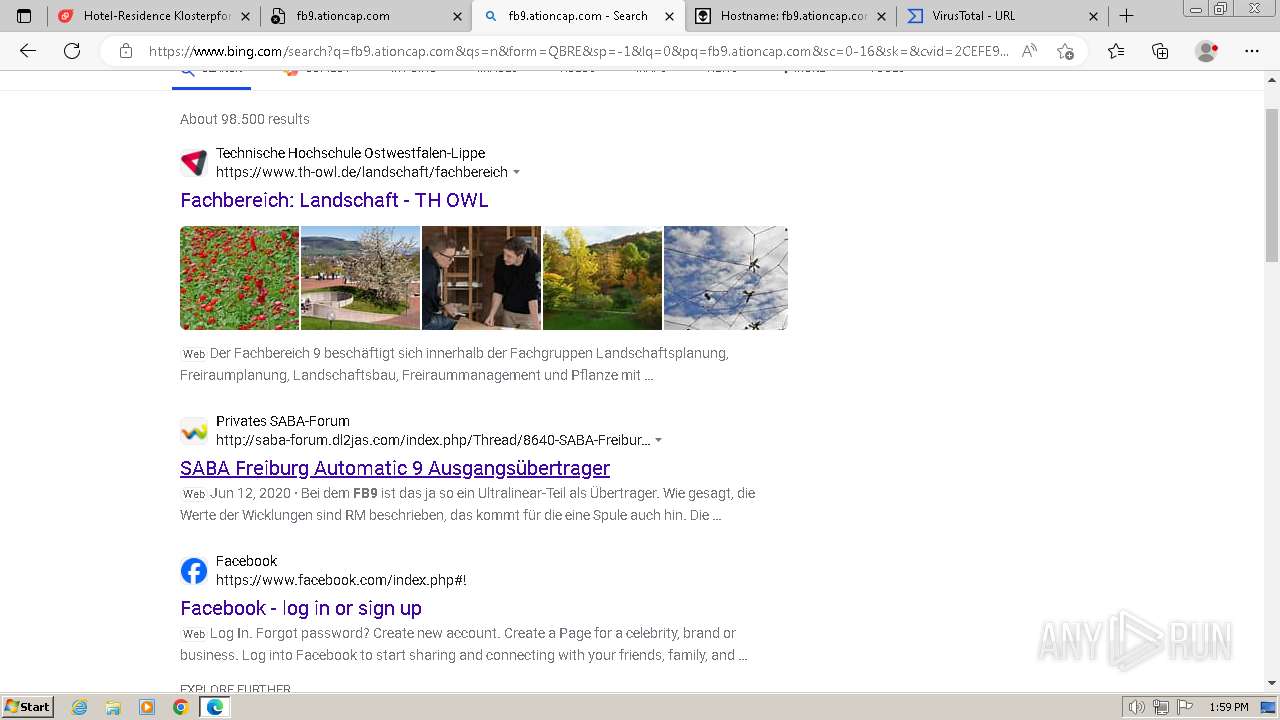Open the two men thumbnail
The width and height of the screenshot is (1280, 720).
pos(481,278)
